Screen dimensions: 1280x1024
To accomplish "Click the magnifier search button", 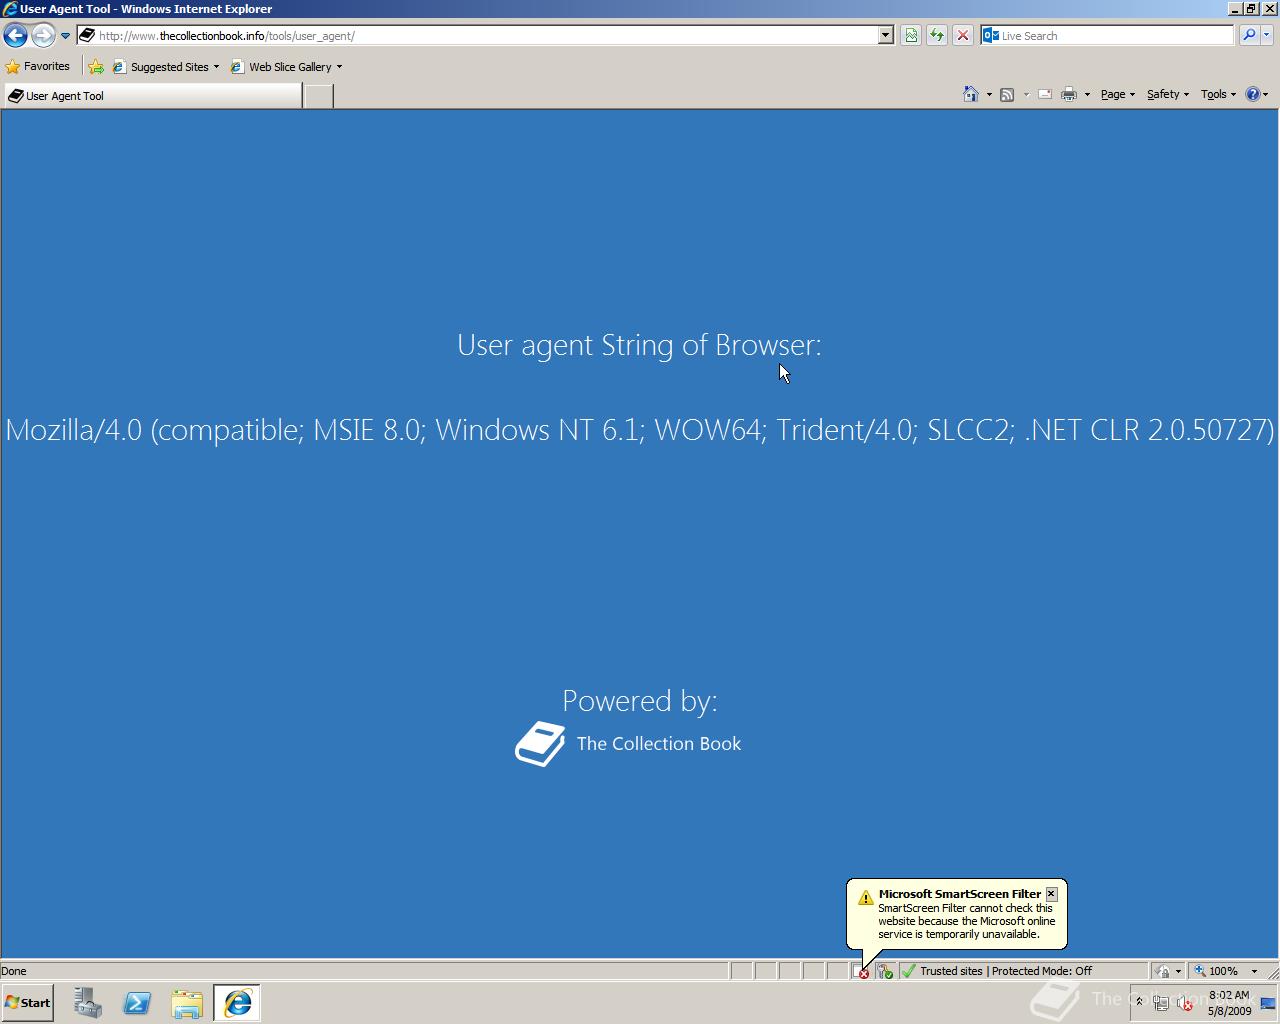I will pos(1249,36).
